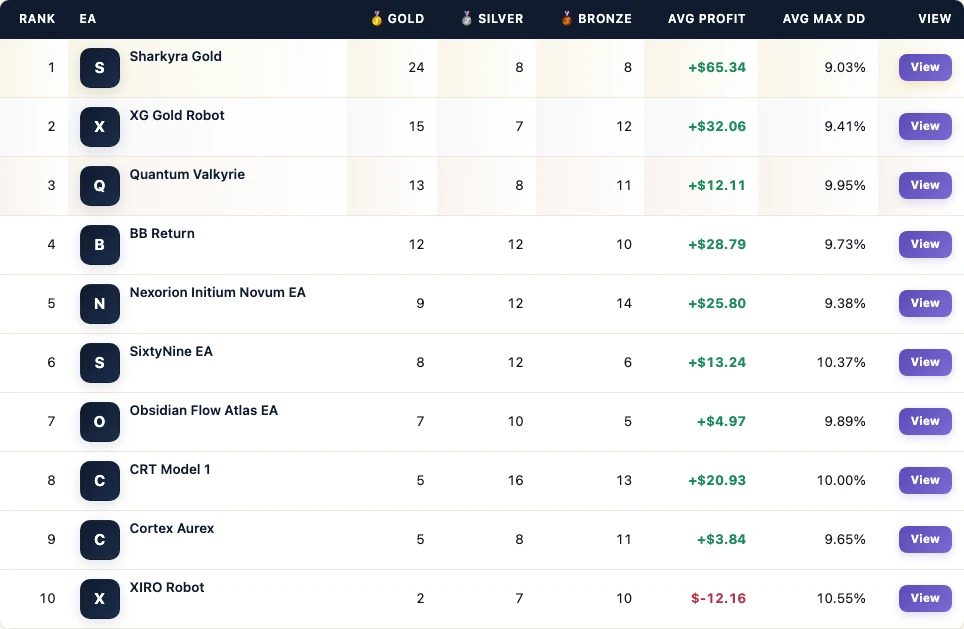This screenshot has height=629, width=964.
Task: Select the Quantum Valkyrie name text
Action: [188, 175]
